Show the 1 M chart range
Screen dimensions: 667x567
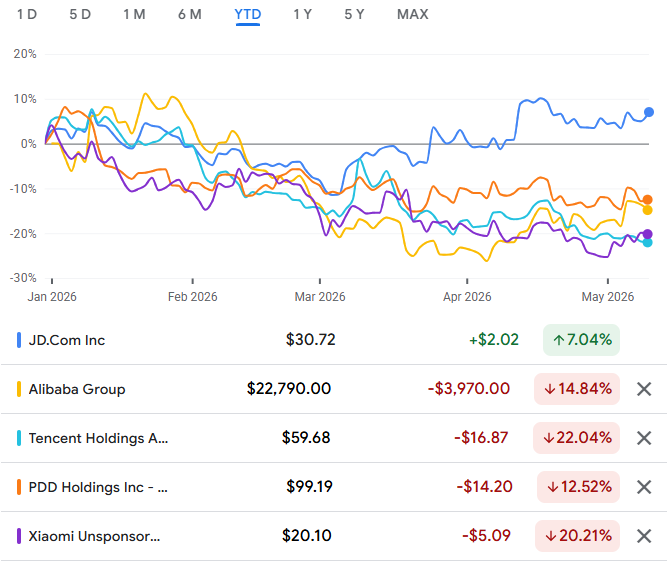[134, 14]
